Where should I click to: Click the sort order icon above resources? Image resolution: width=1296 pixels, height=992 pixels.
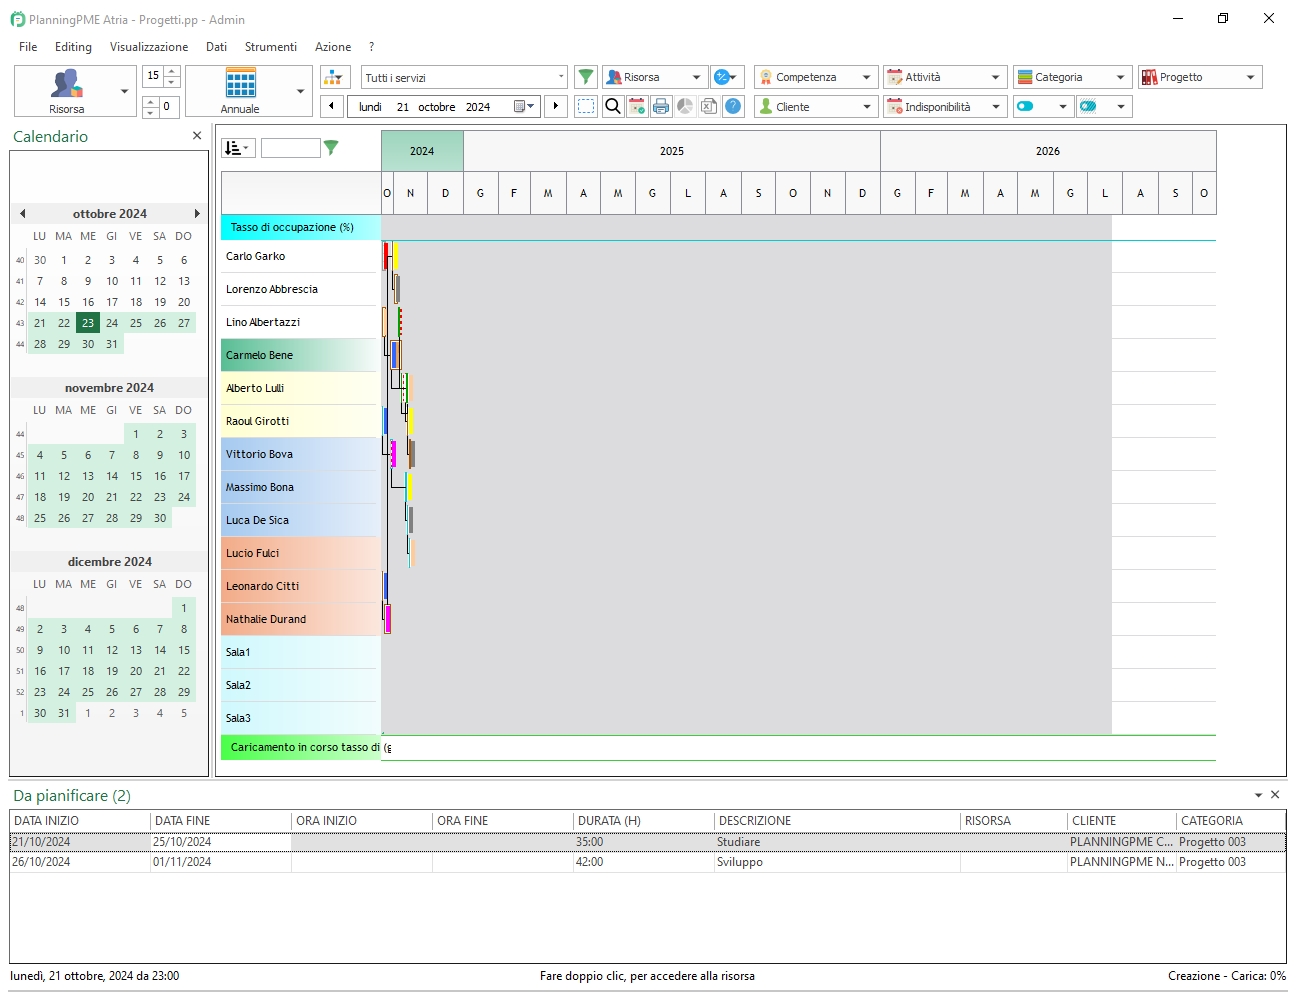coord(238,148)
